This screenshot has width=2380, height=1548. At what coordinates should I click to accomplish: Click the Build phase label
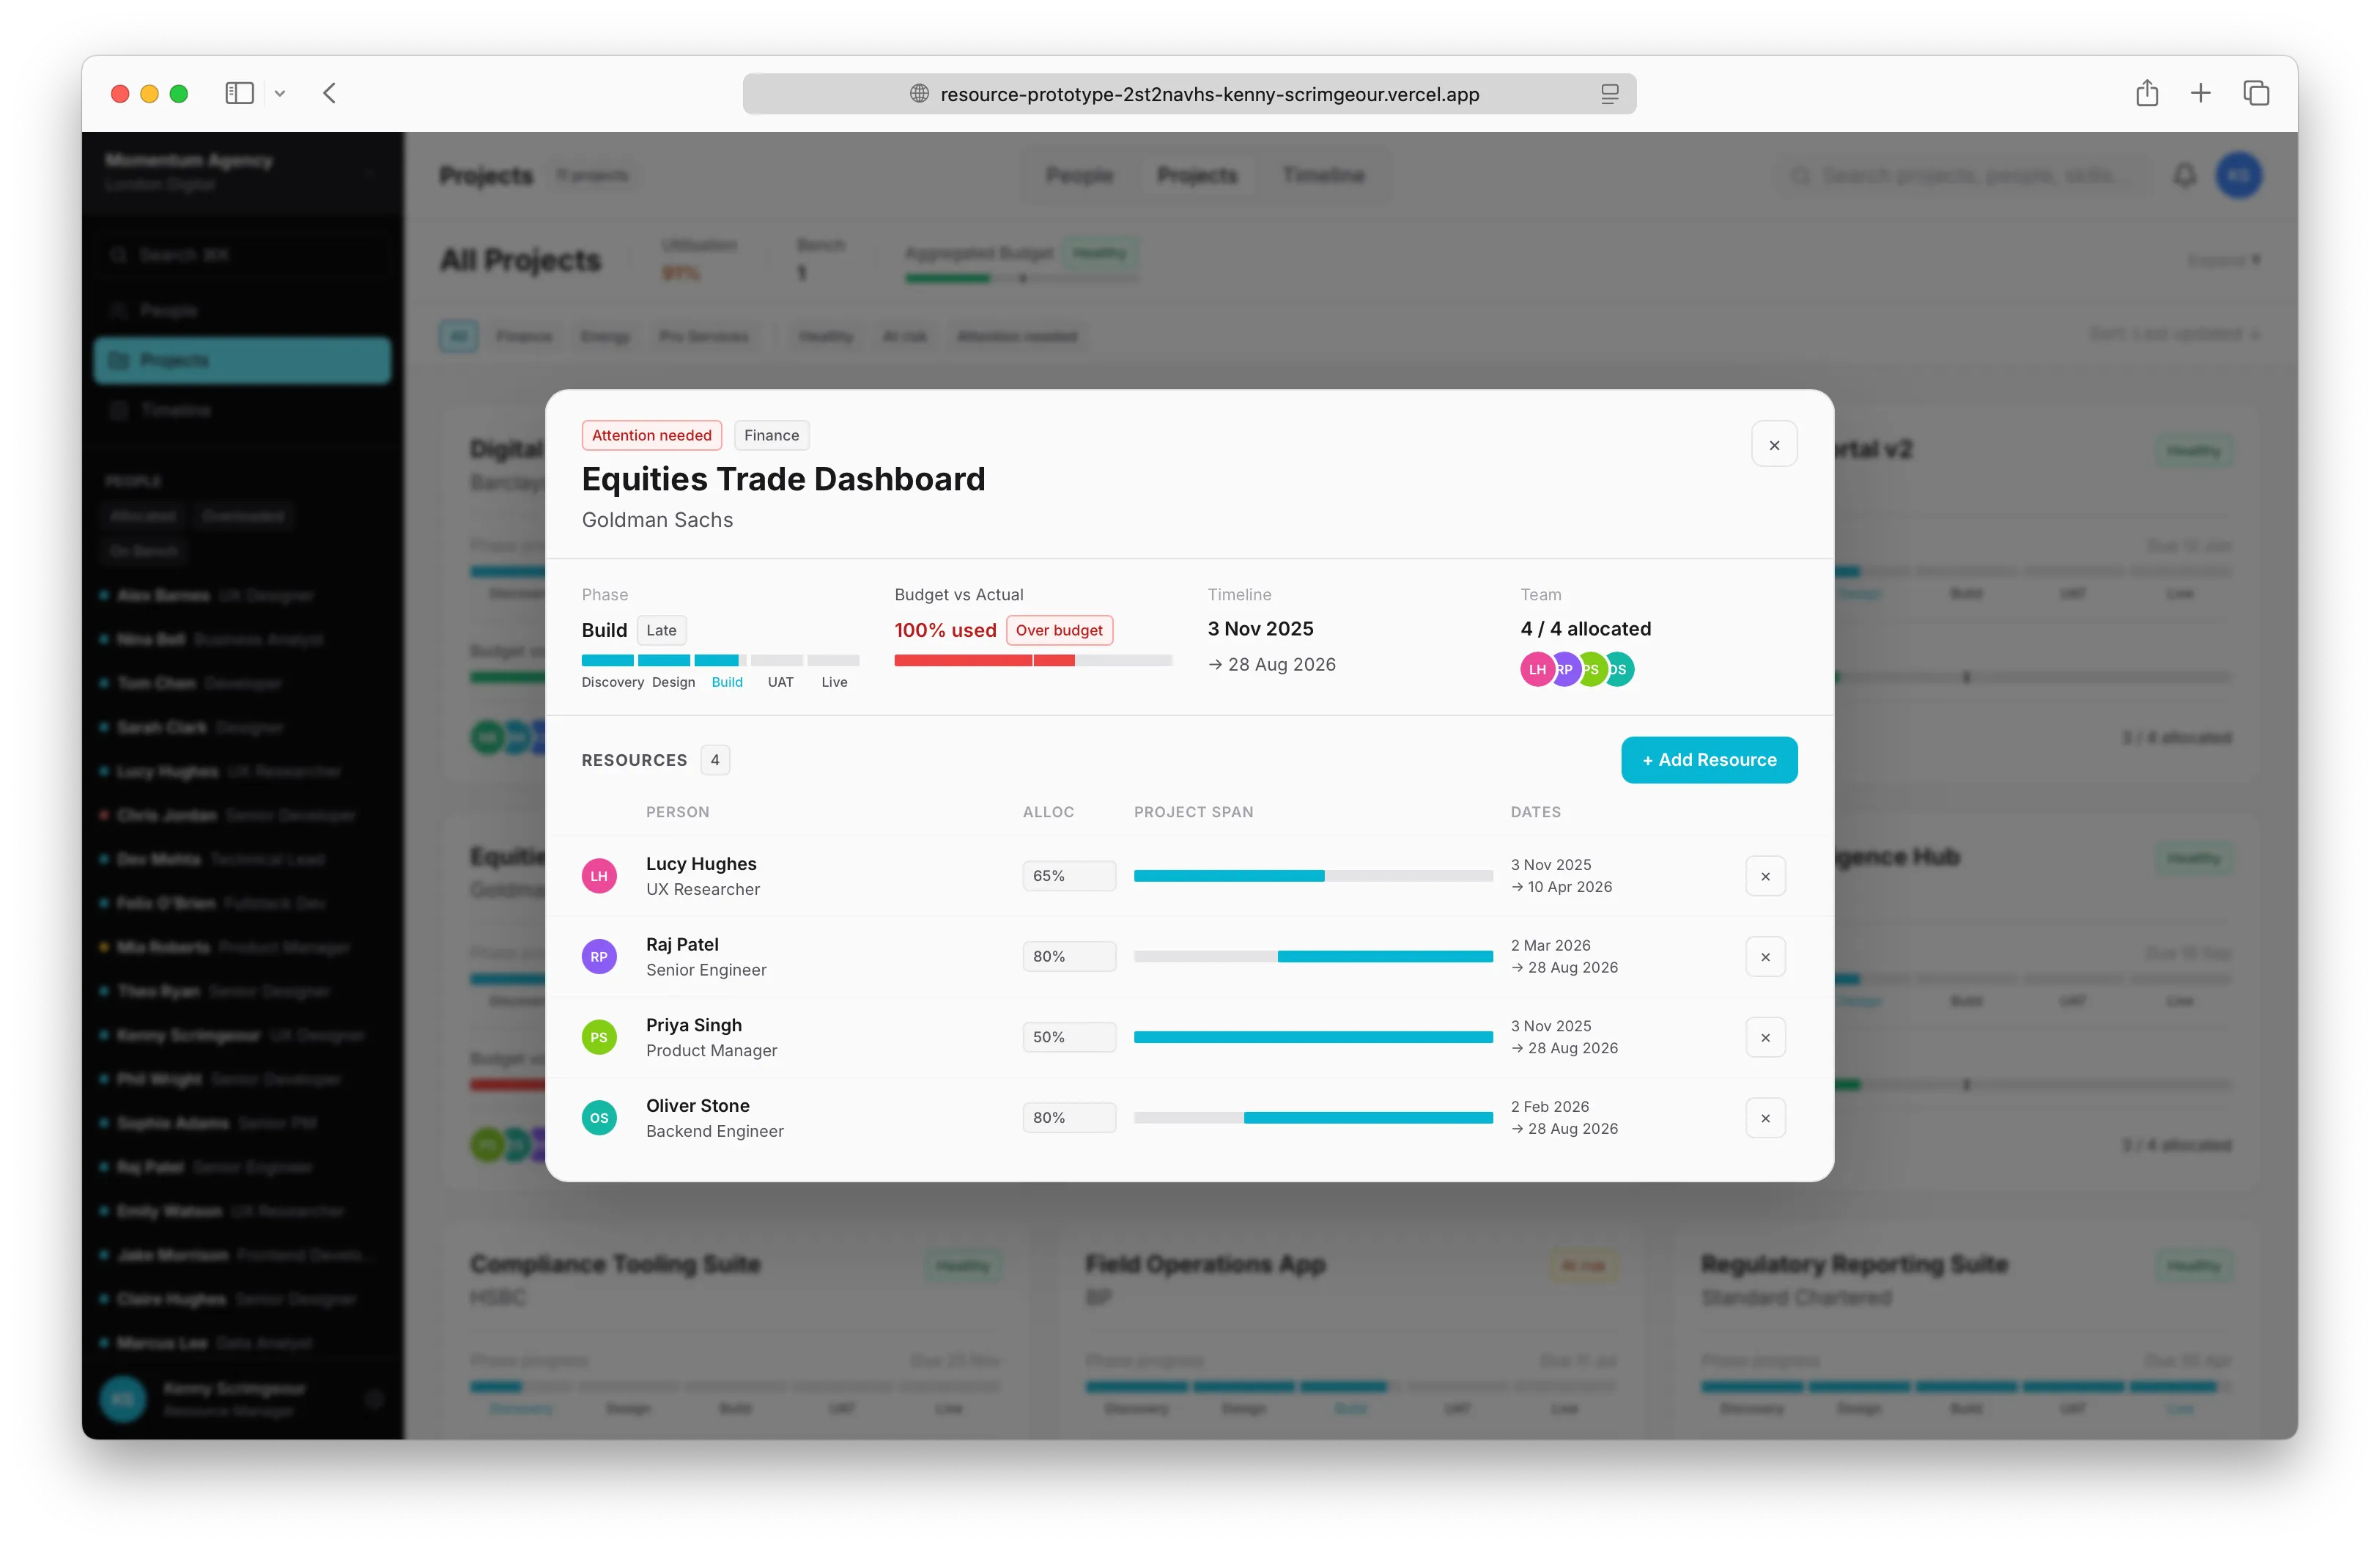727,682
